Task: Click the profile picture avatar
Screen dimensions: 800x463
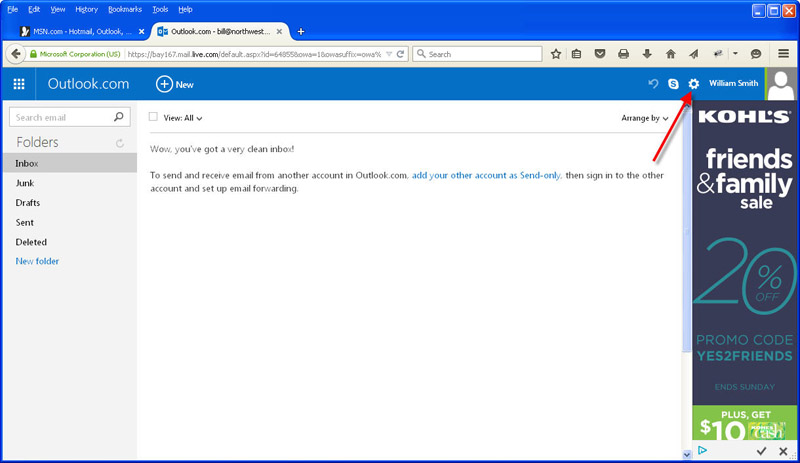Action: [x=781, y=84]
